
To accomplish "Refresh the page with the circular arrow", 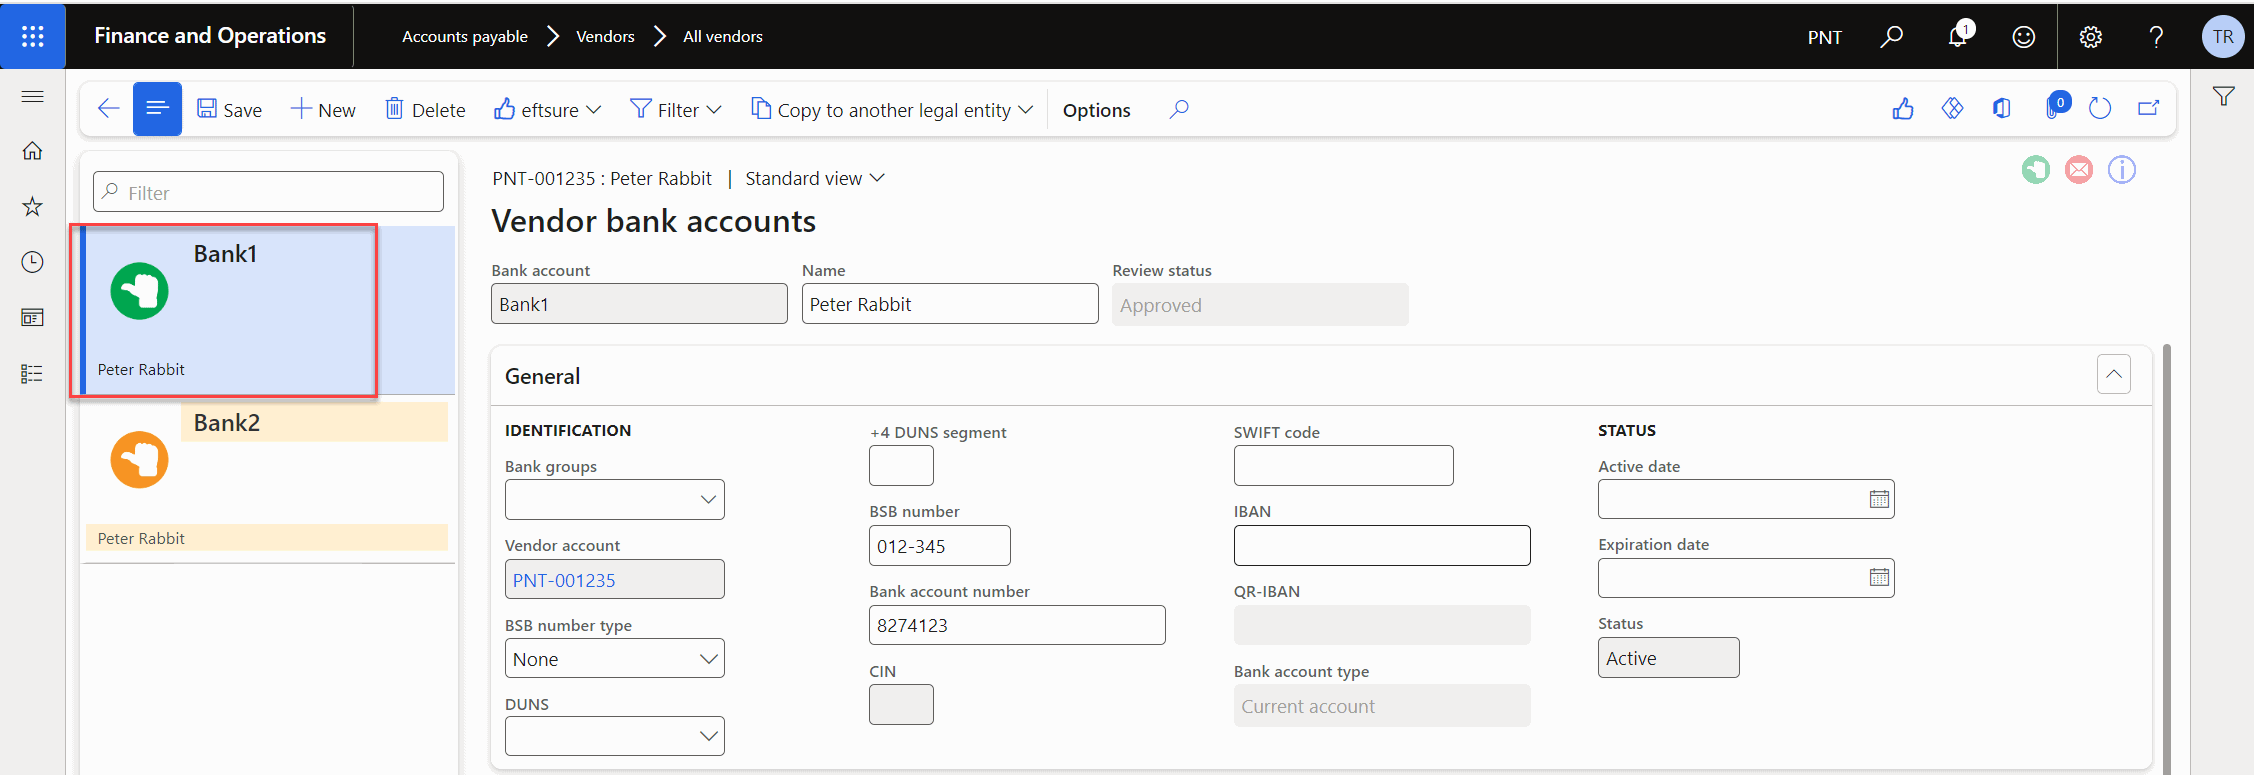I will click(x=2100, y=109).
